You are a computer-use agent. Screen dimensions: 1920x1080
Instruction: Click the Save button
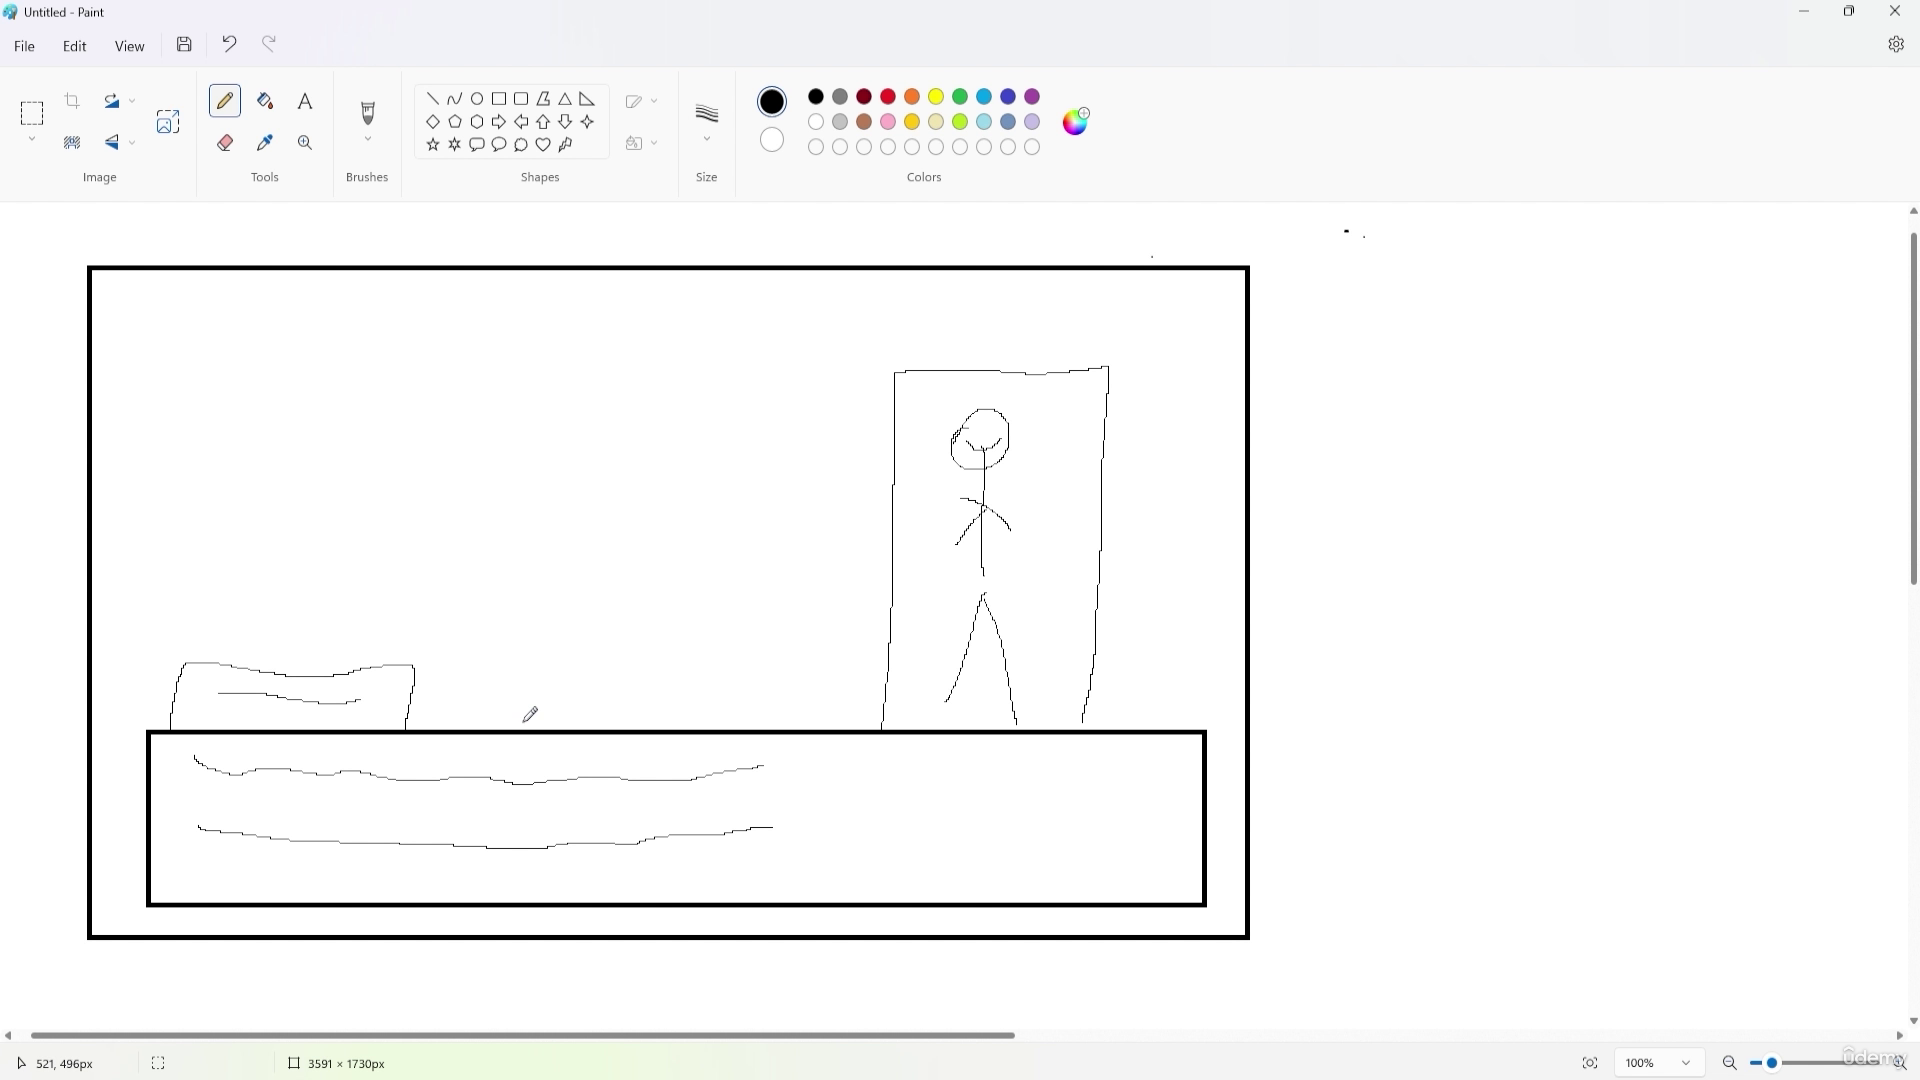click(184, 44)
